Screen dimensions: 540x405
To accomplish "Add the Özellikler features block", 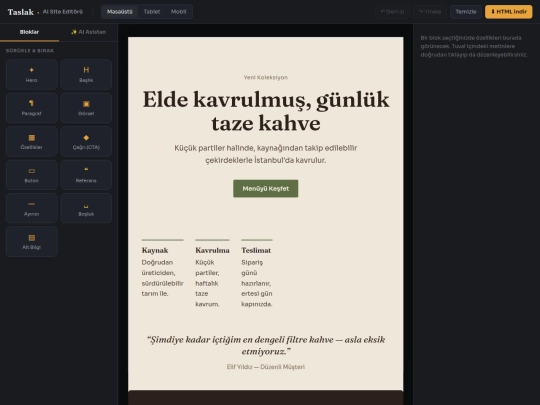I will click(31, 141).
